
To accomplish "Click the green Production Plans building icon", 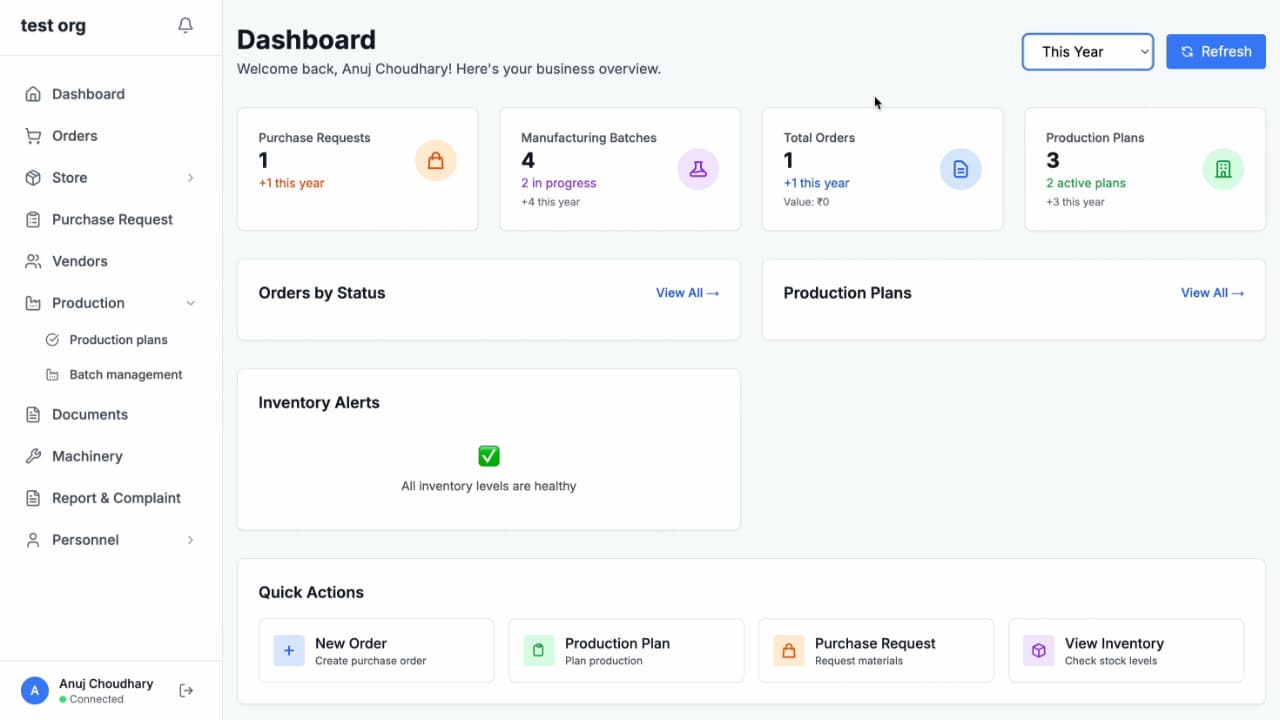I will pyautogui.click(x=1222, y=169).
